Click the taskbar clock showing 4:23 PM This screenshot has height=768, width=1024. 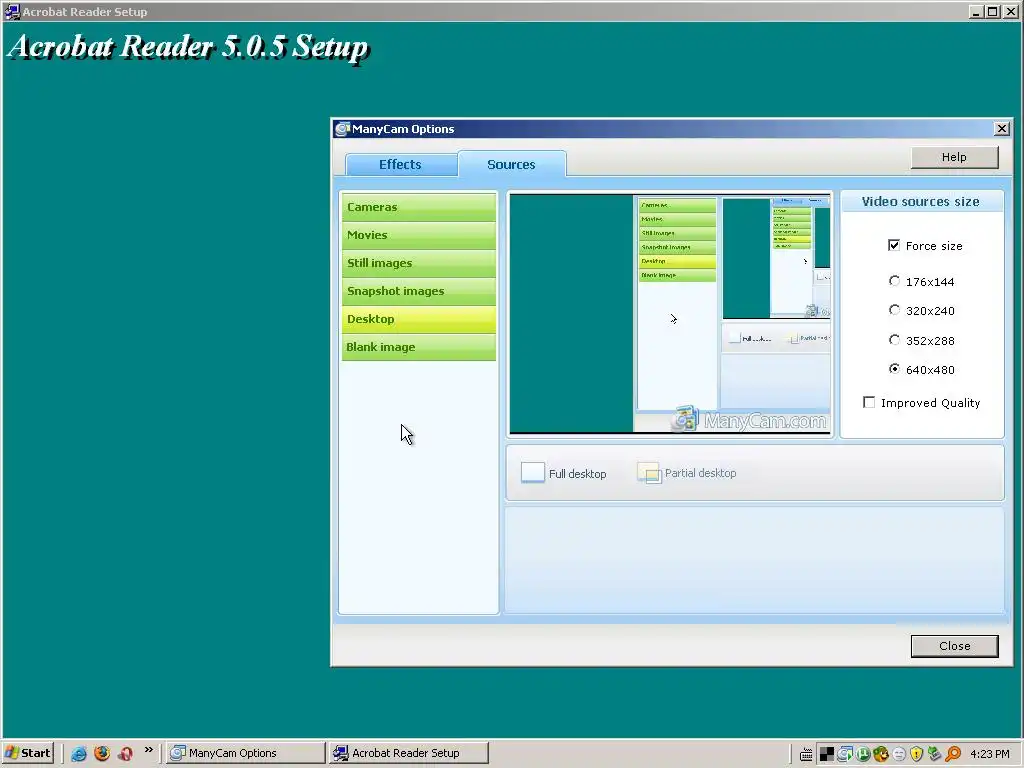tap(990, 754)
